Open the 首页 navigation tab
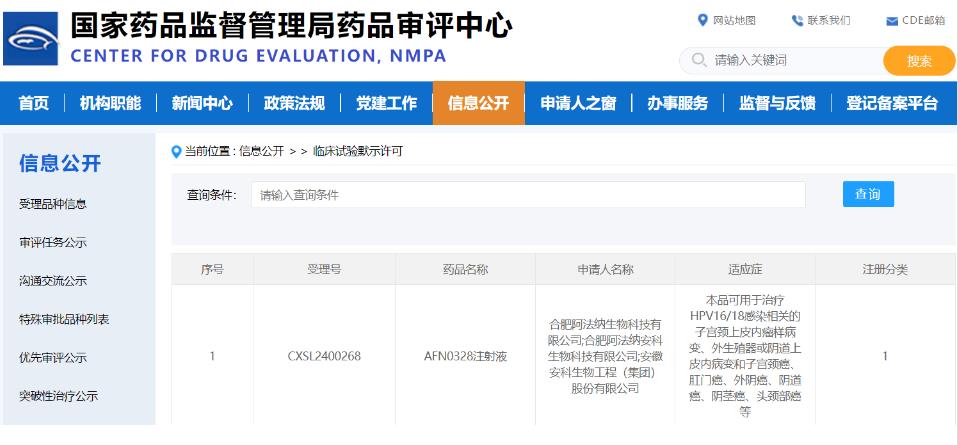 tap(33, 103)
